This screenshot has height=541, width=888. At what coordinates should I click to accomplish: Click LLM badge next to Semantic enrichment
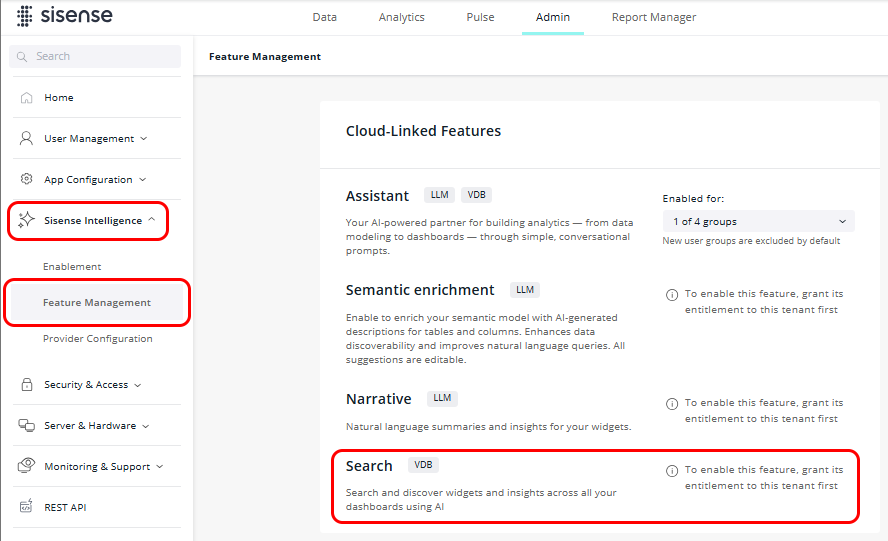click(x=525, y=290)
